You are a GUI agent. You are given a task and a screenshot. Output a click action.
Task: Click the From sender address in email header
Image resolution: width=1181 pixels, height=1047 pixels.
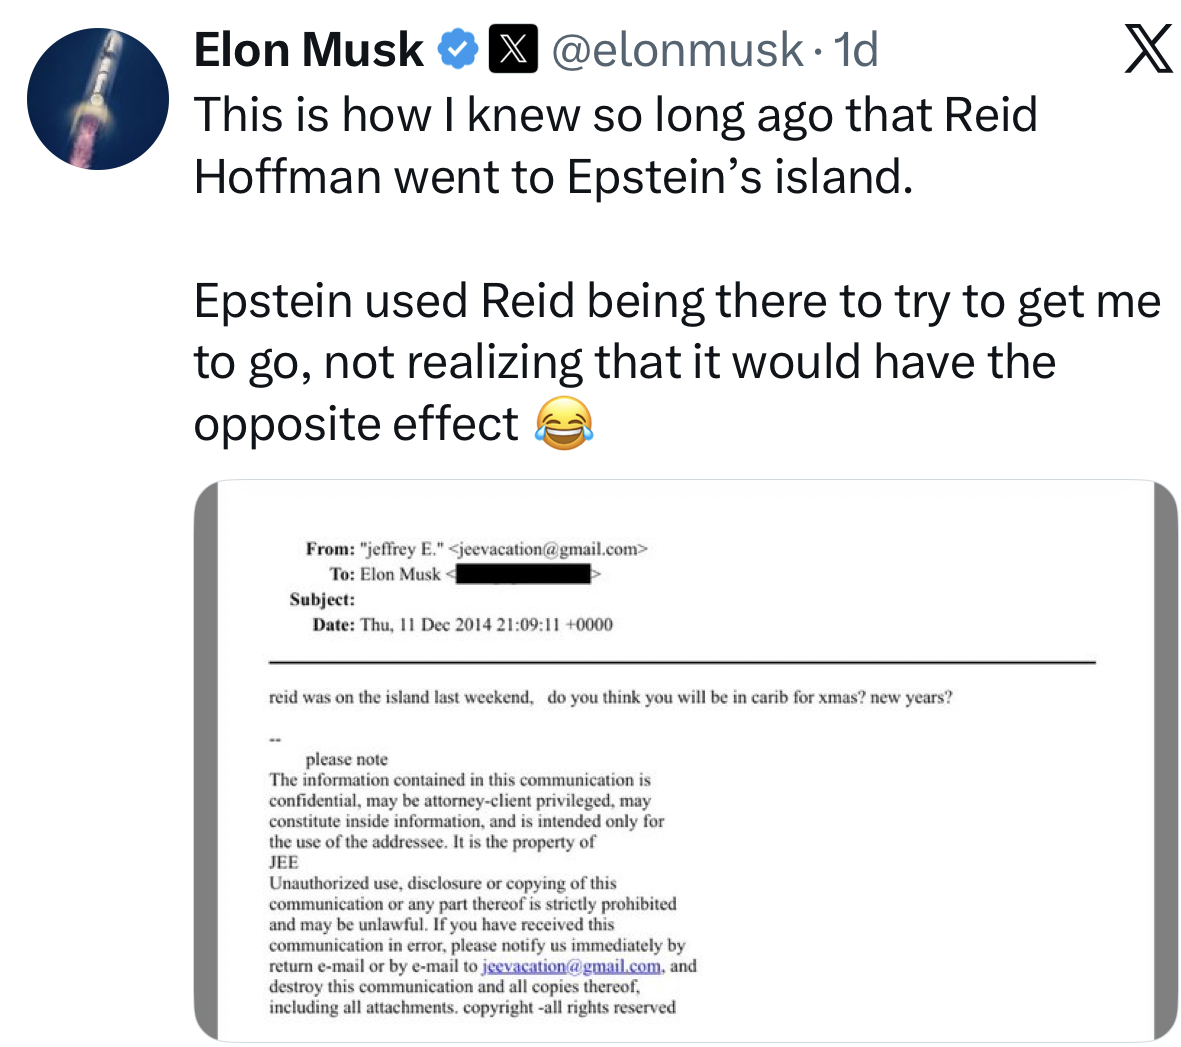[x=548, y=549]
